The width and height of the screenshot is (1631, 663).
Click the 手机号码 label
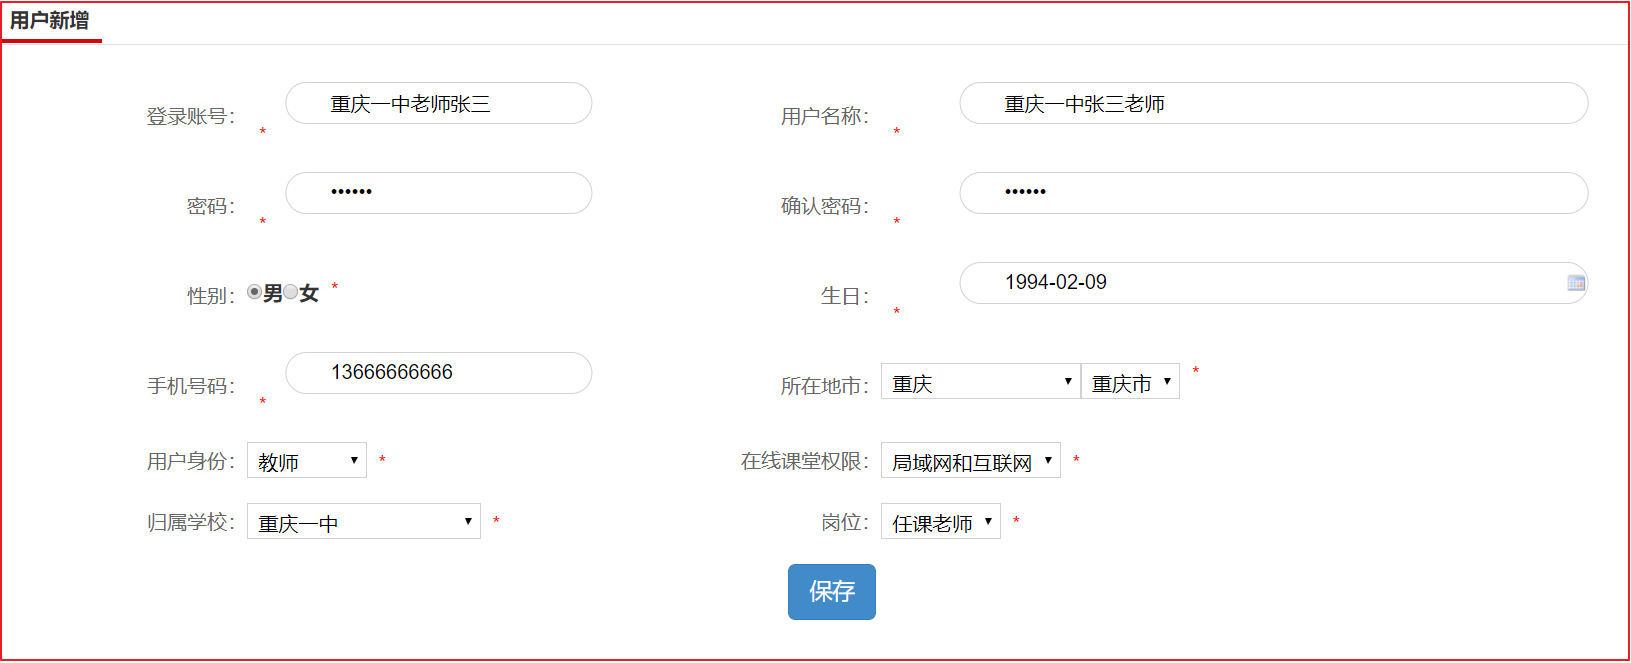[191, 386]
